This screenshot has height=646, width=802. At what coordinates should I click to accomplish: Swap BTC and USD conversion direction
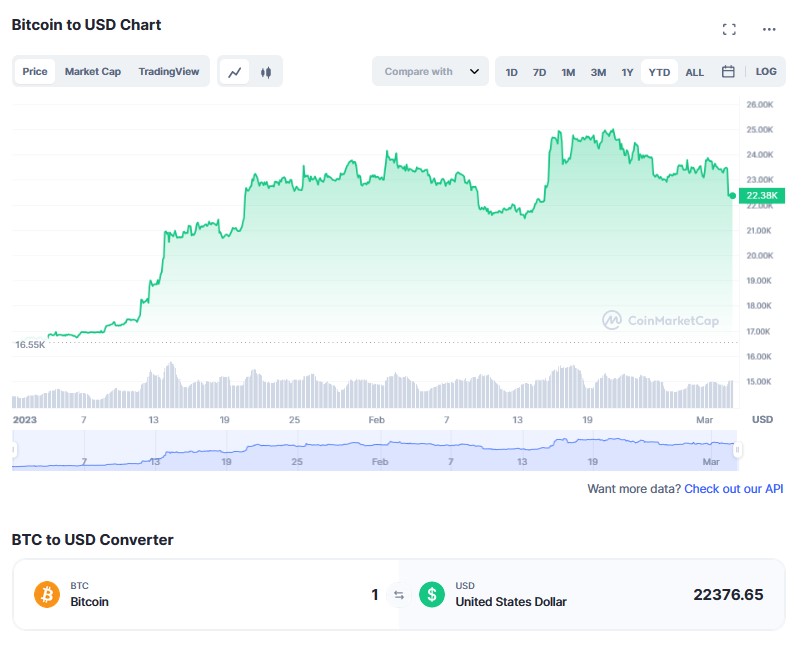[399, 595]
